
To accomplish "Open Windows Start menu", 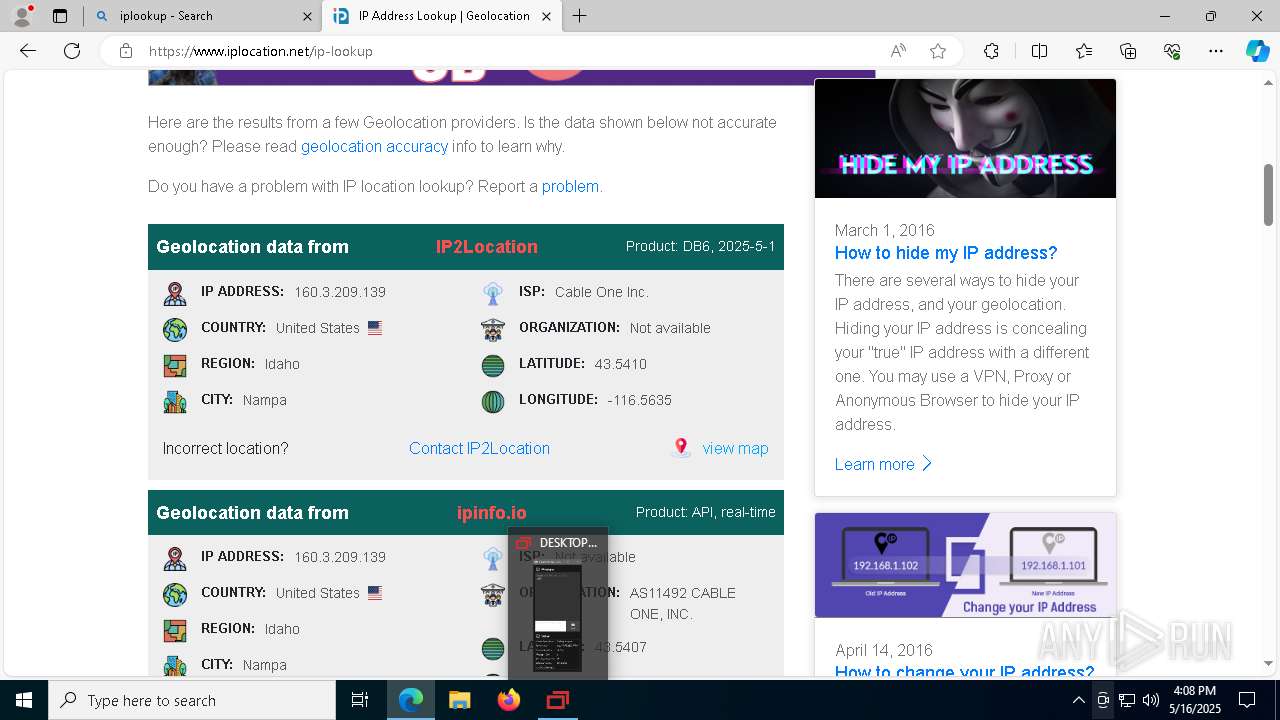I will 24,700.
